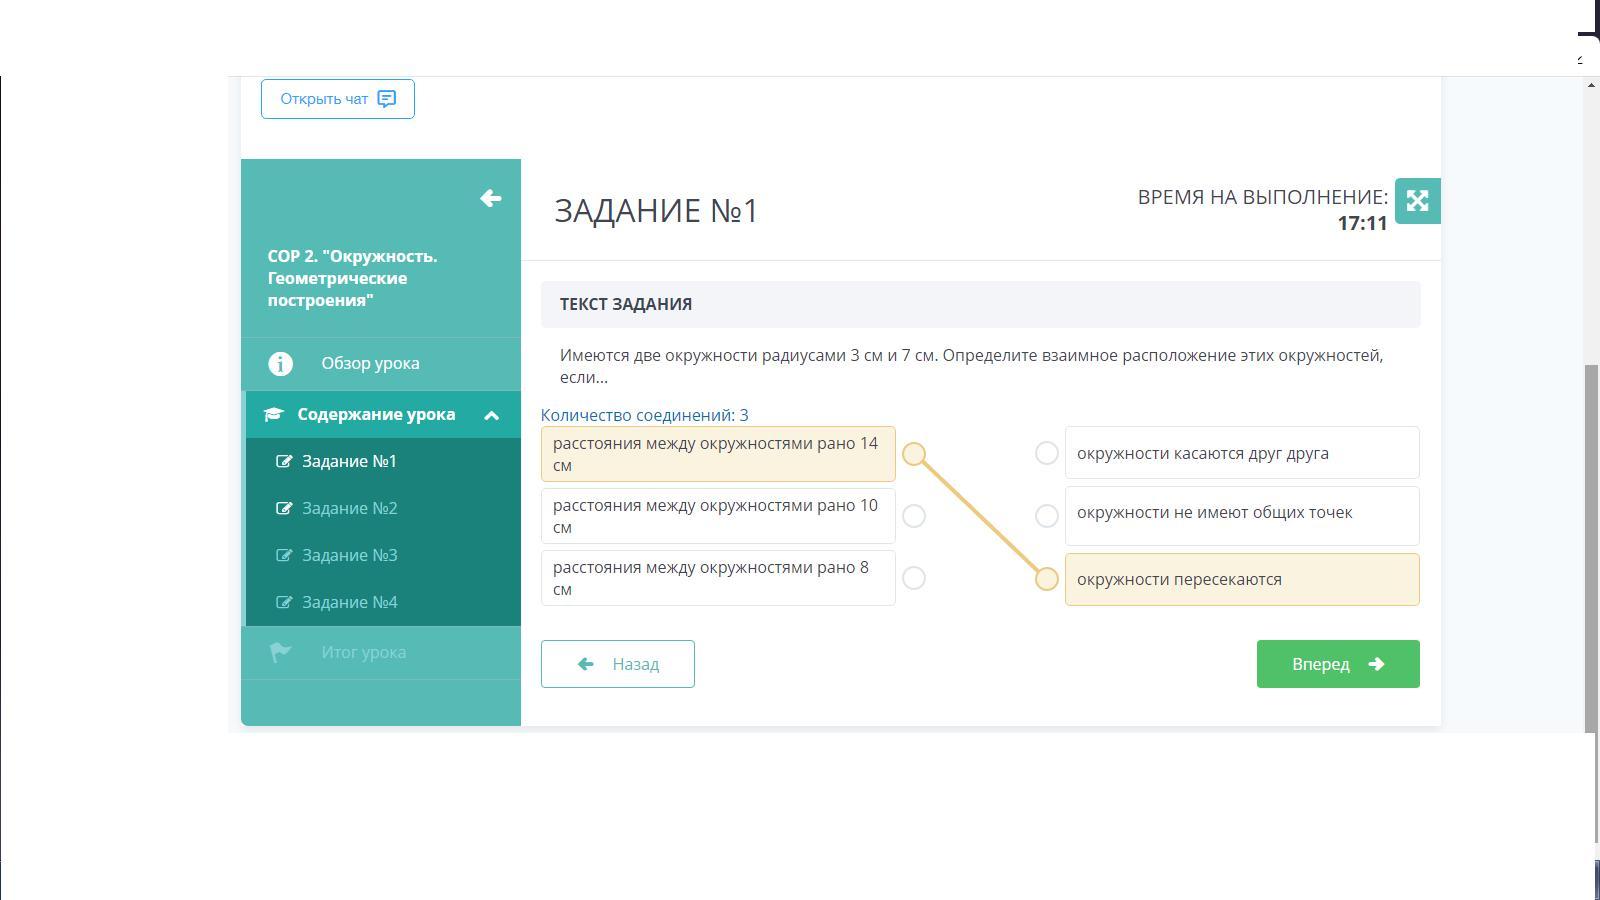The height and width of the screenshot is (900, 1600).
Task: Open Итог урока in the sidebar
Action: pyautogui.click(x=381, y=652)
